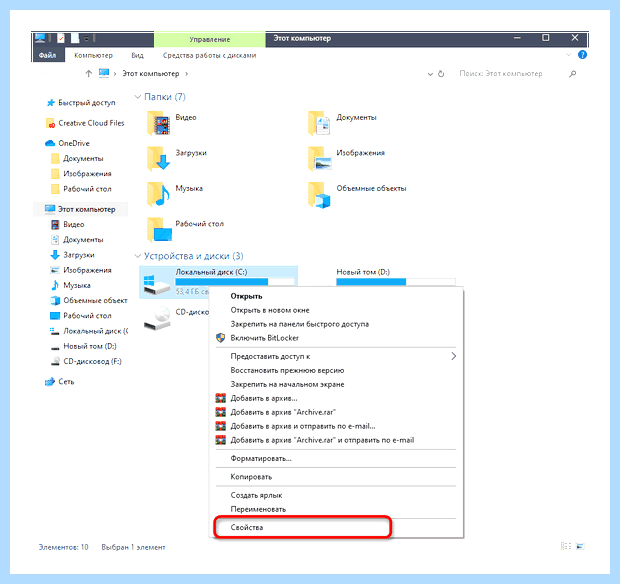This screenshot has height=584, width=620.
Task: Click Этот компьютер in the address path
Action: pos(151,74)
